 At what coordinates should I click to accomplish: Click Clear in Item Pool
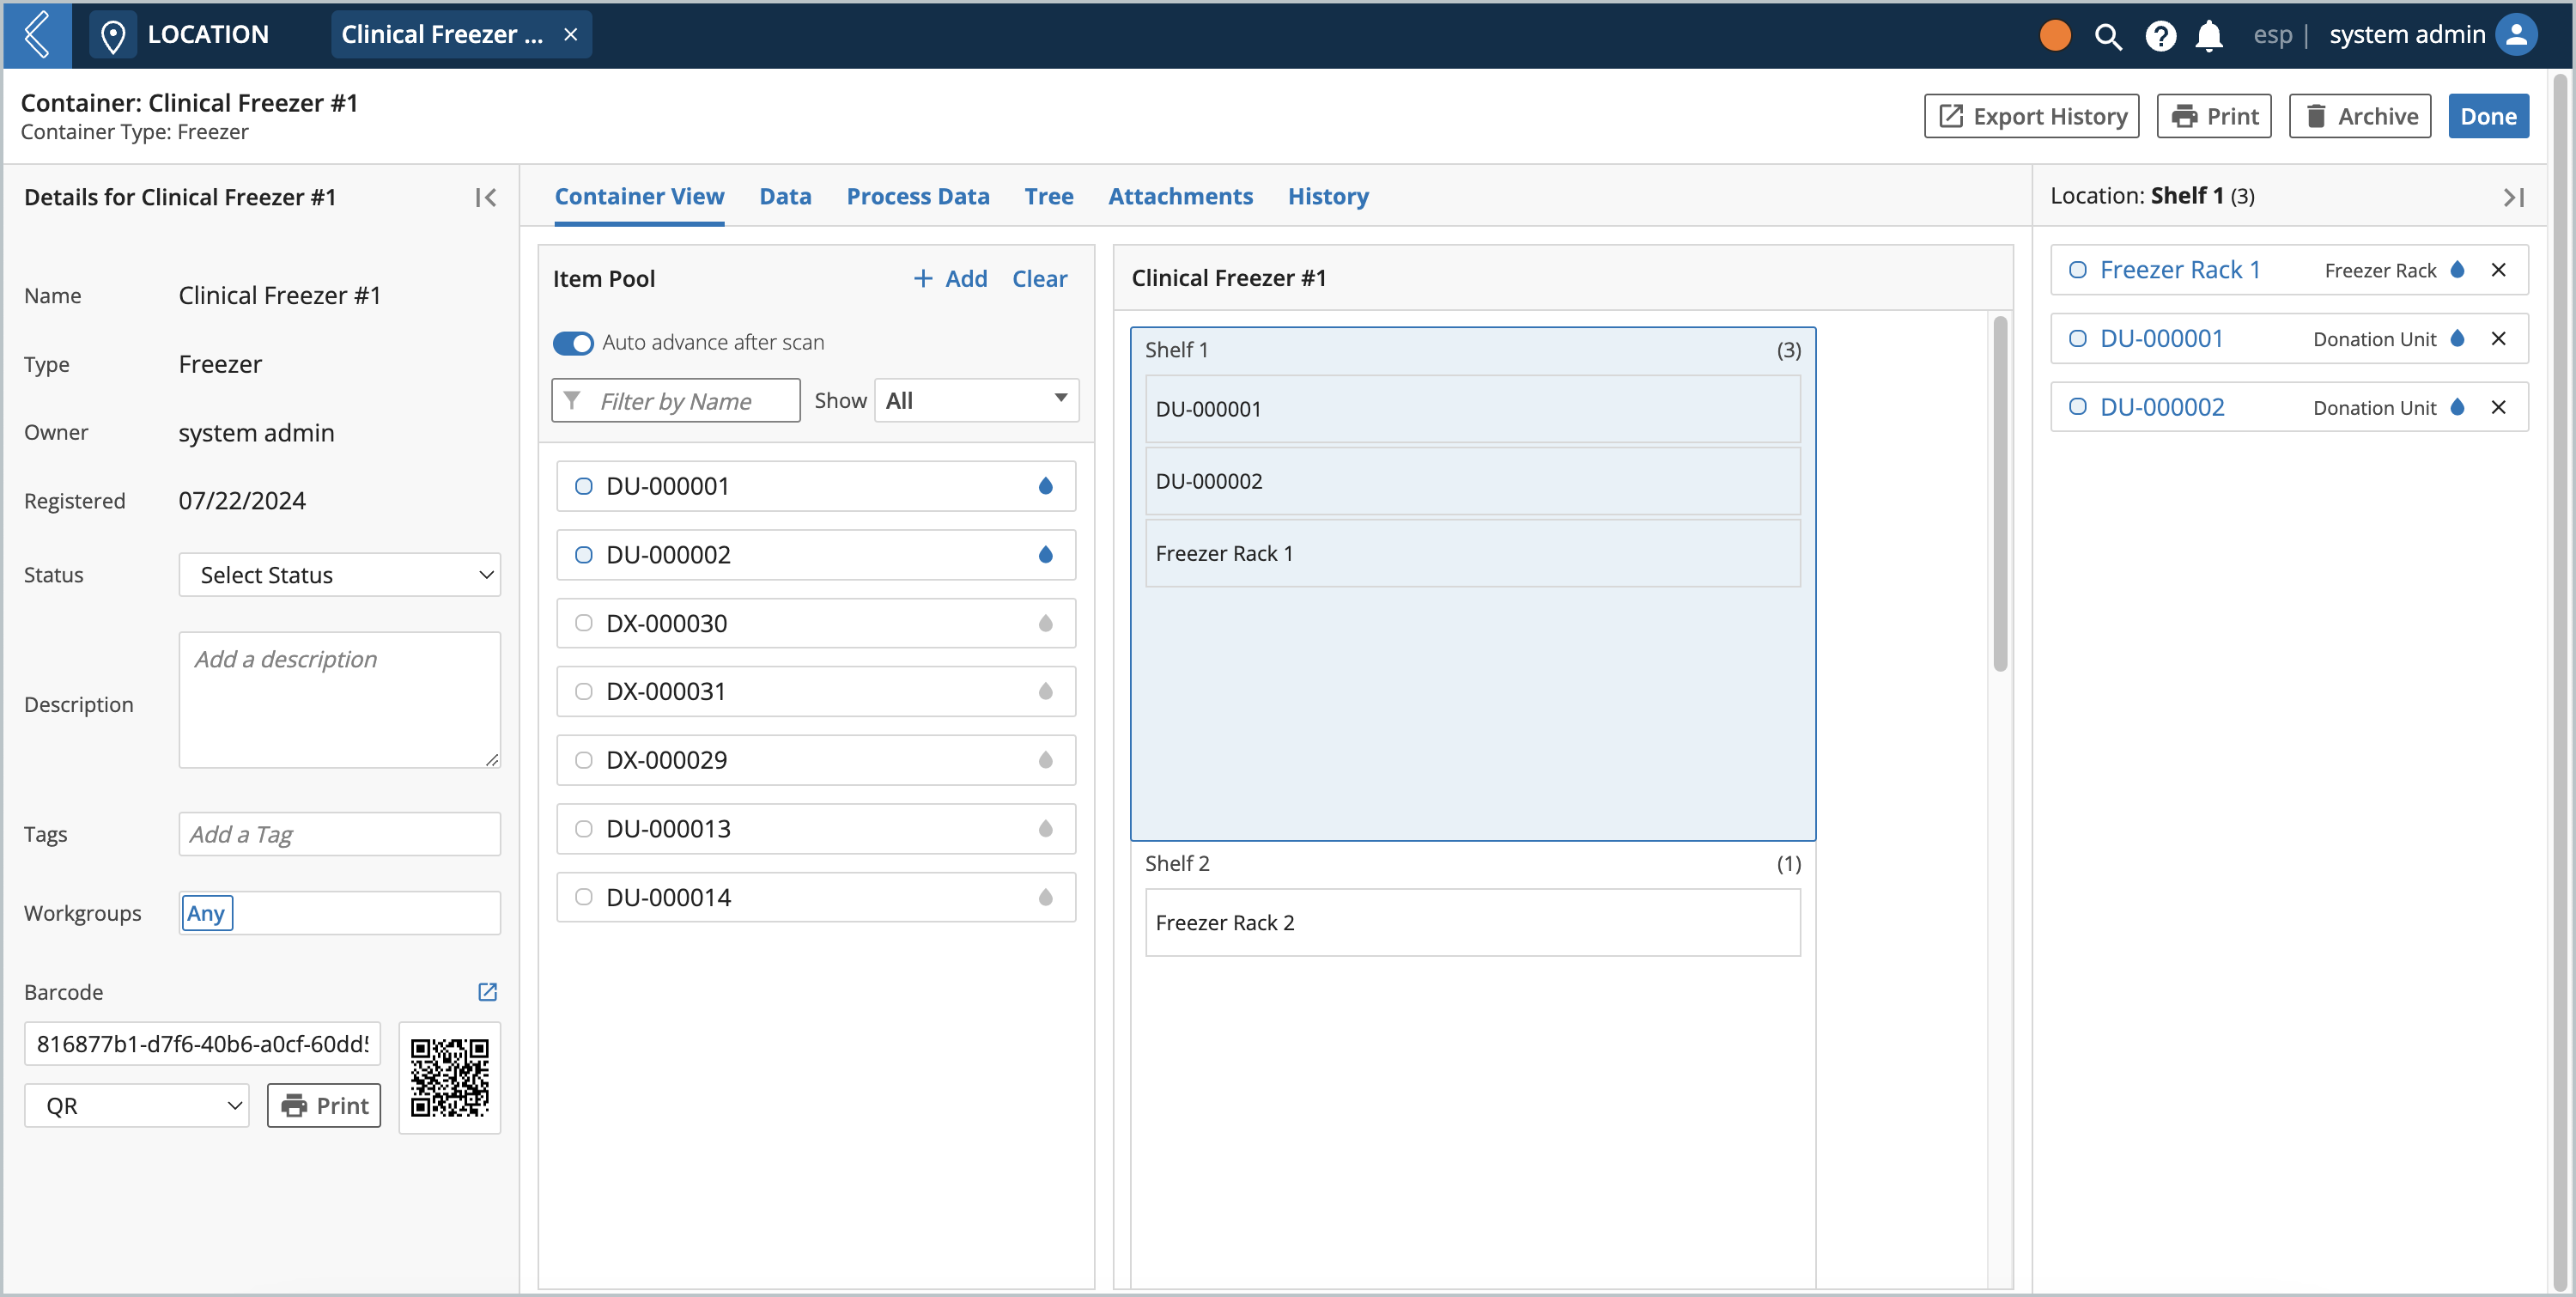point(1039,279)
